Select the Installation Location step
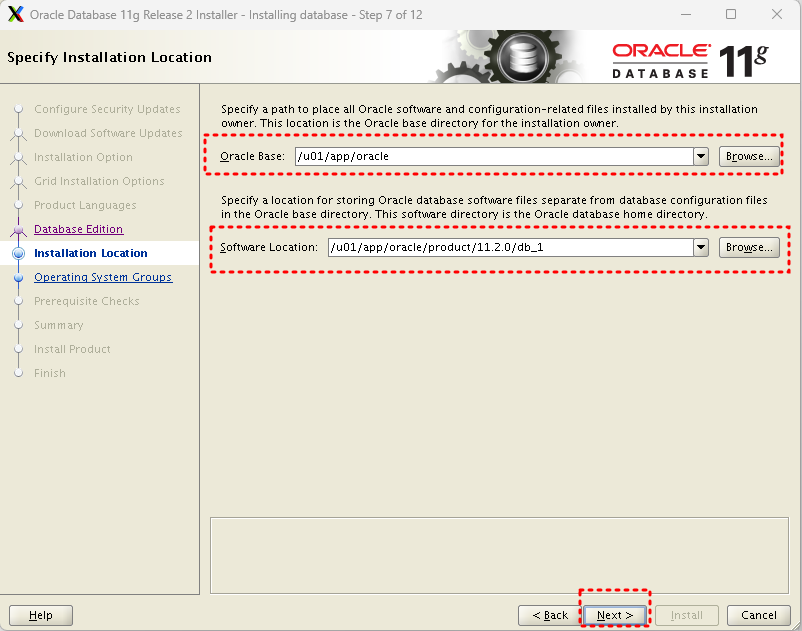 [91, 253]
